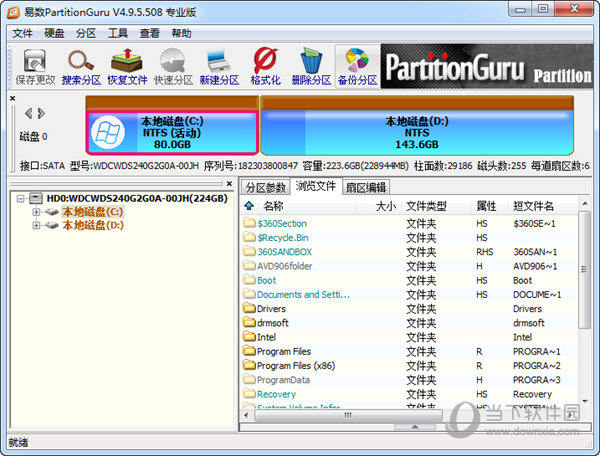Go to previous disk with left arrow
600x456 pixels.
[28, 113]
